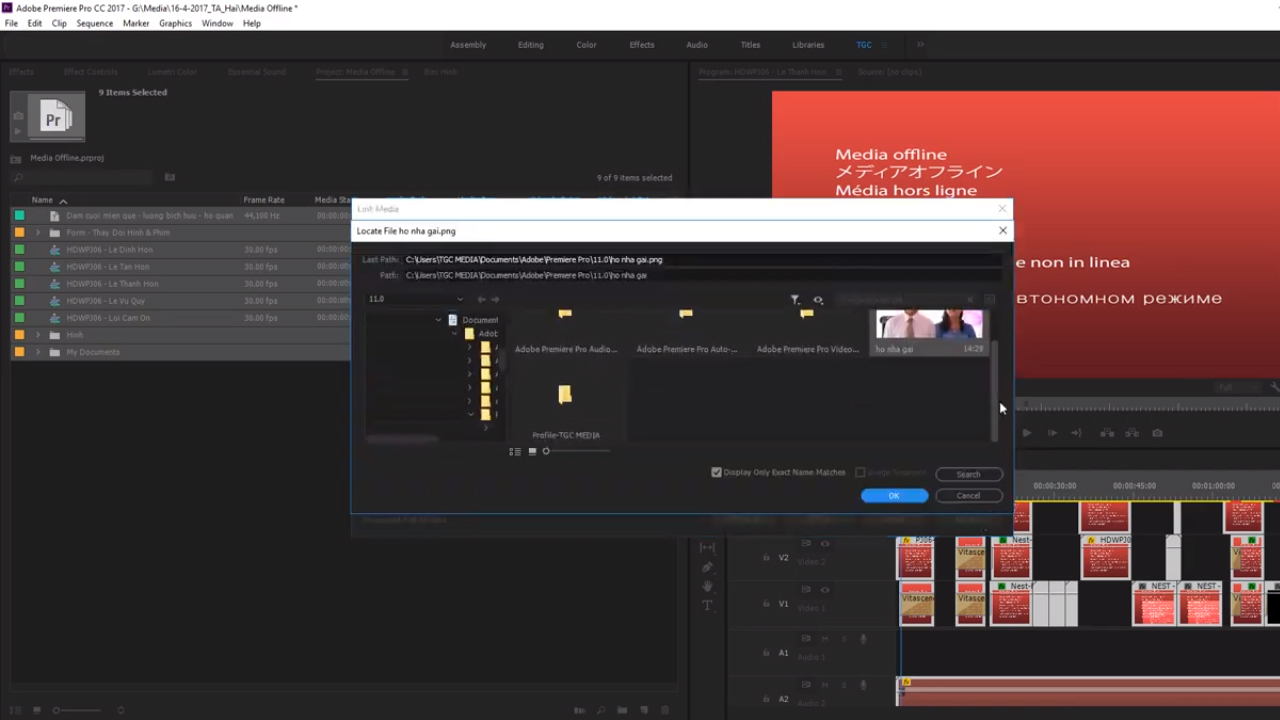Click Go to Out point button
The image size is (1280, 720).
tap(1076, 433)
